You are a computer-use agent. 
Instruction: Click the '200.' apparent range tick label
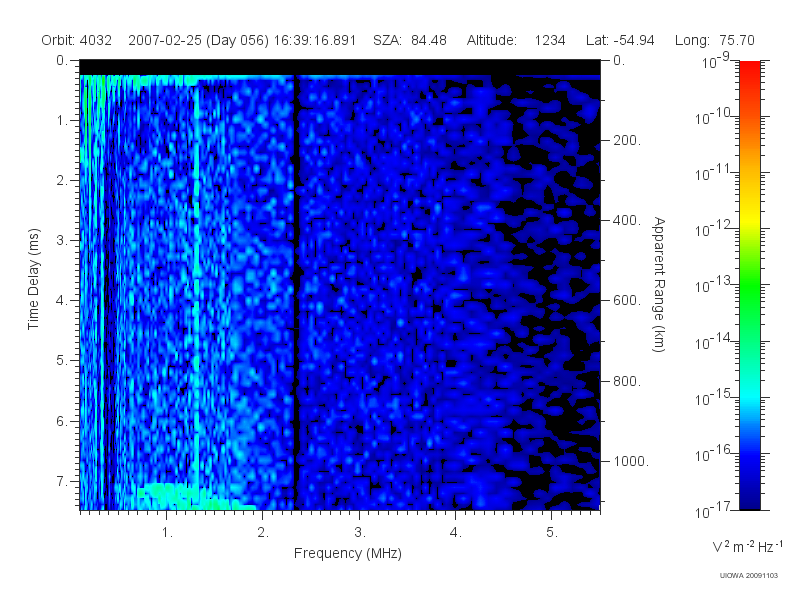point(627,140)
